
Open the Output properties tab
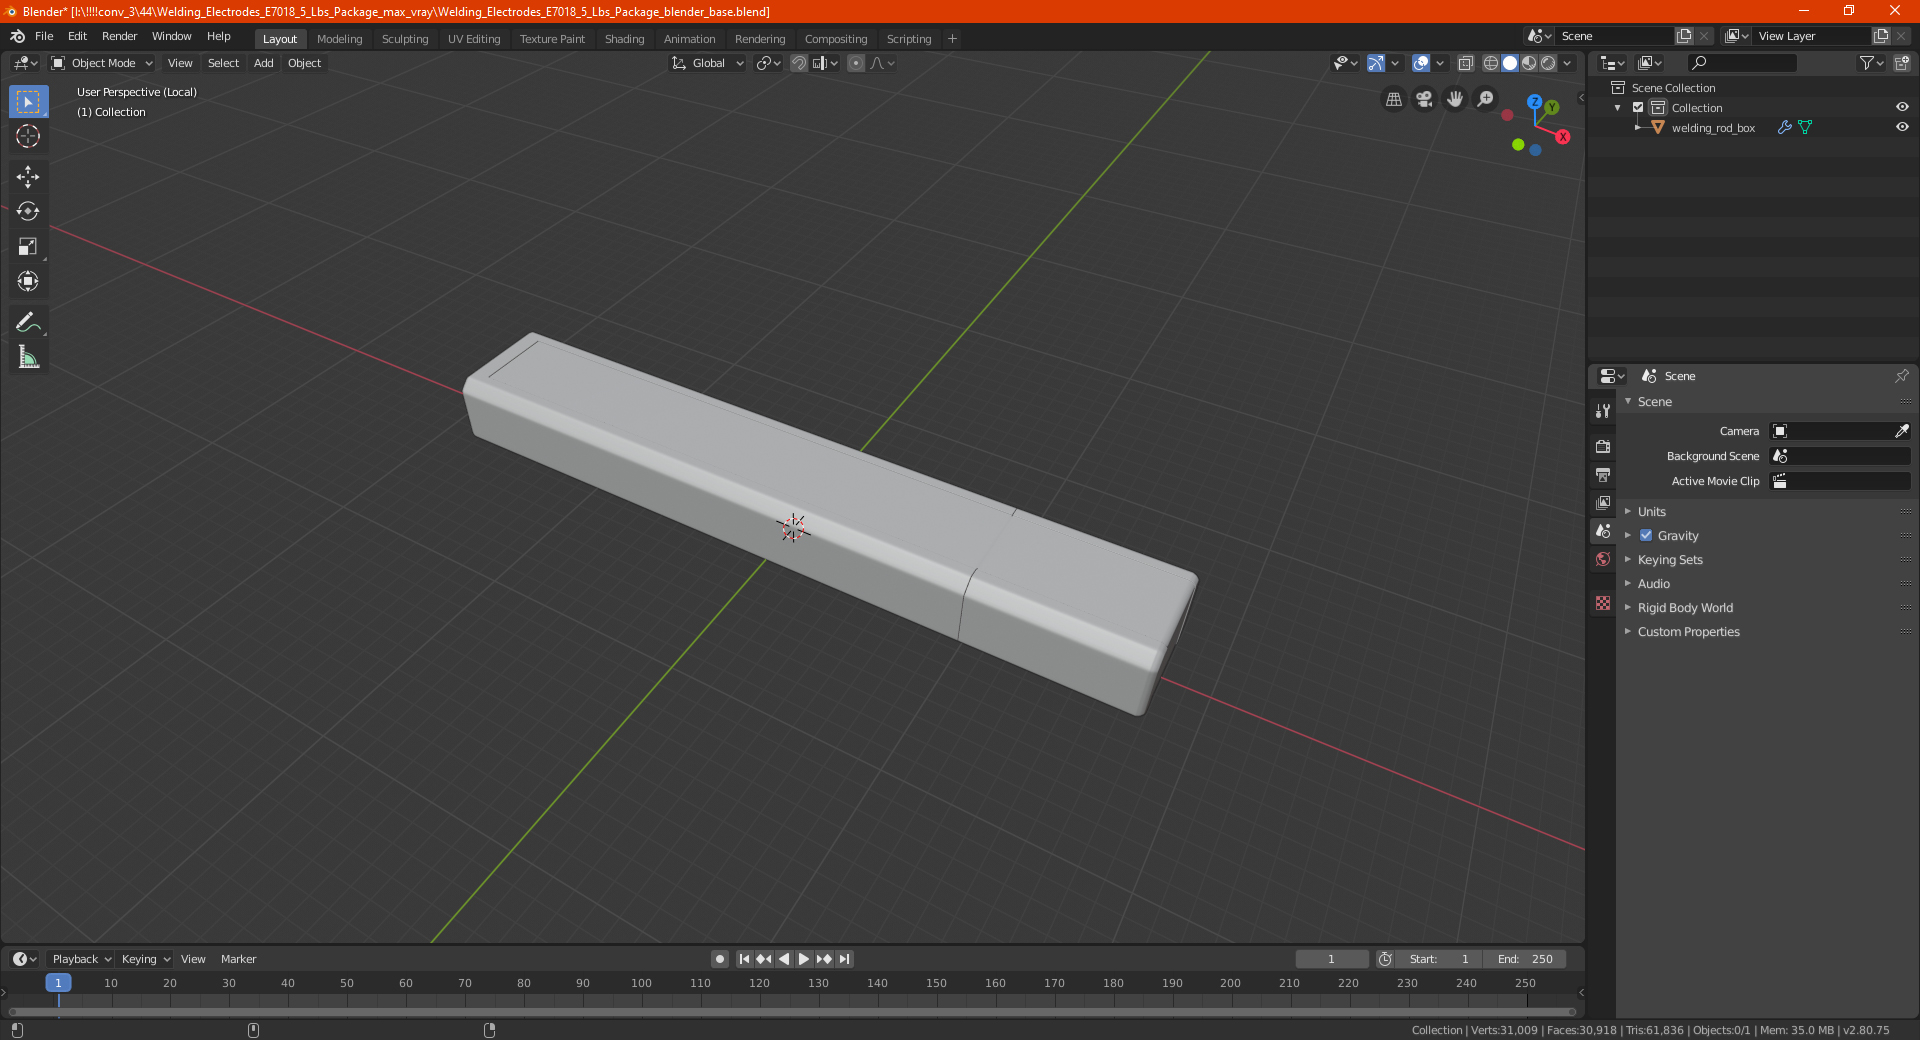click(x=1603, y=474)
